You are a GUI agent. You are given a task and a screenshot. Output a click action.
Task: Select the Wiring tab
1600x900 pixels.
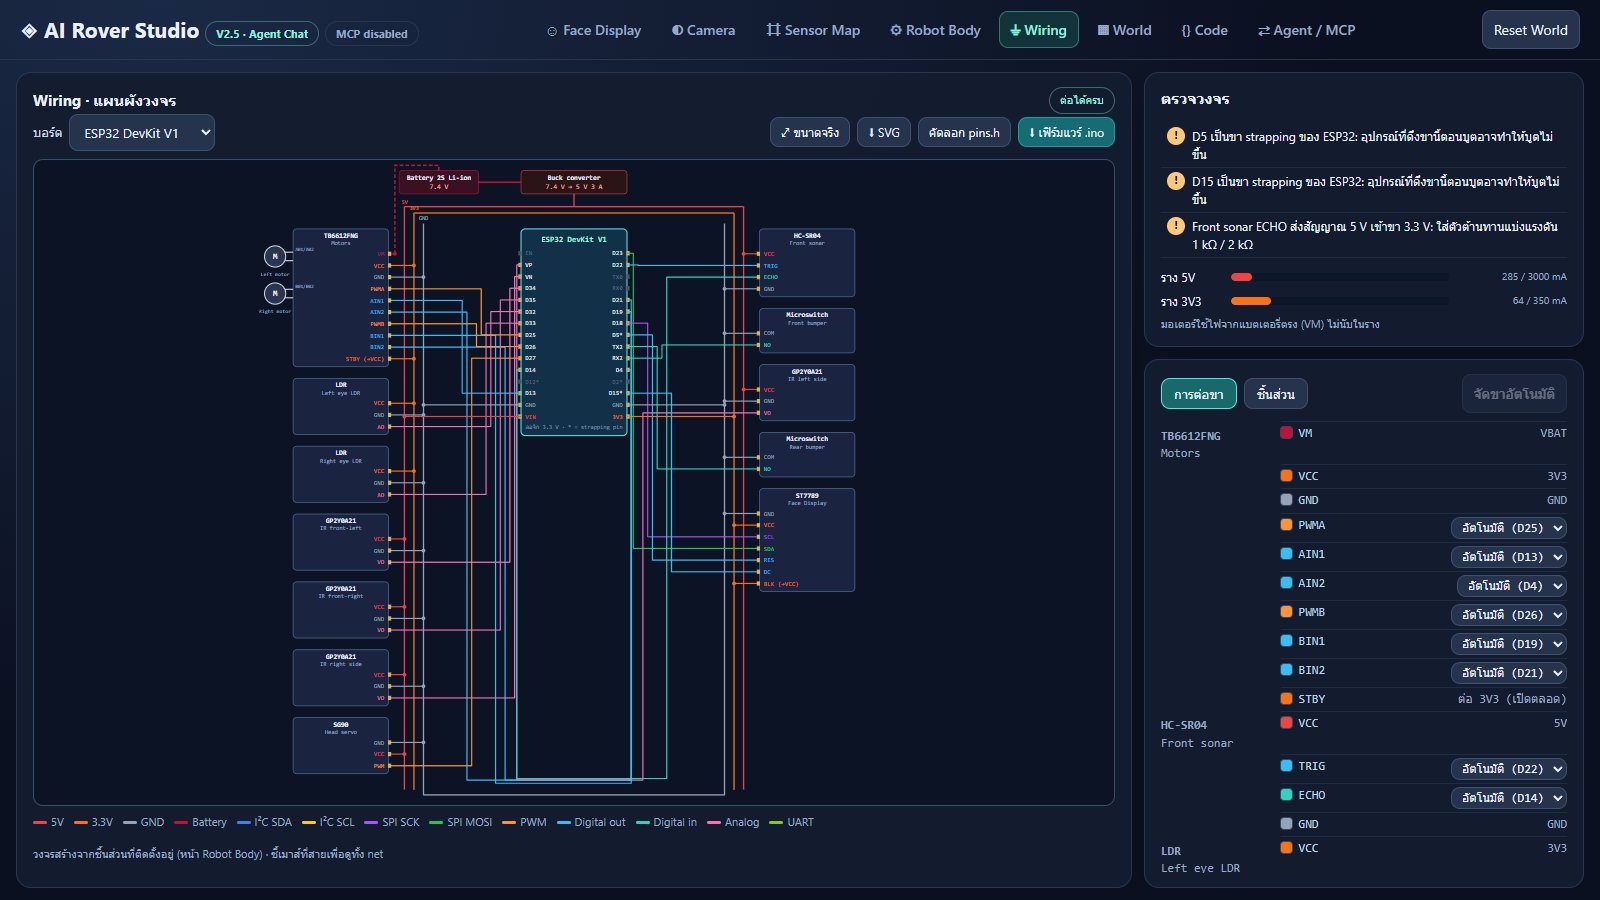tap(1038, 30)
